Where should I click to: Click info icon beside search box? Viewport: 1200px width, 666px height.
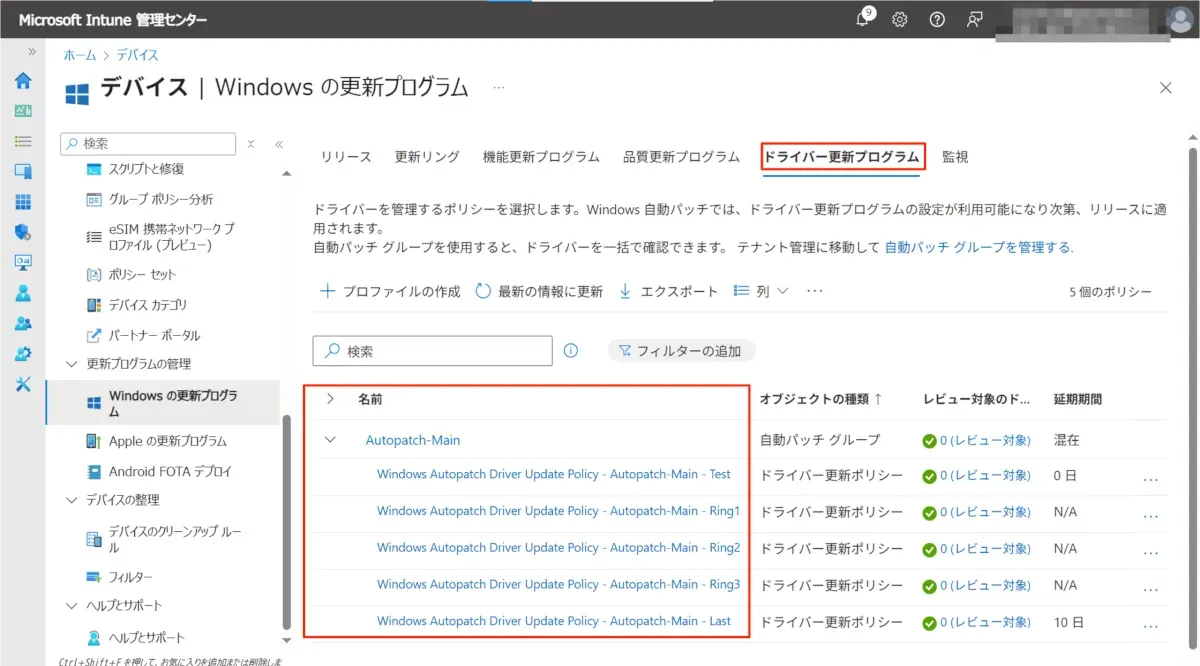(571, 351)
